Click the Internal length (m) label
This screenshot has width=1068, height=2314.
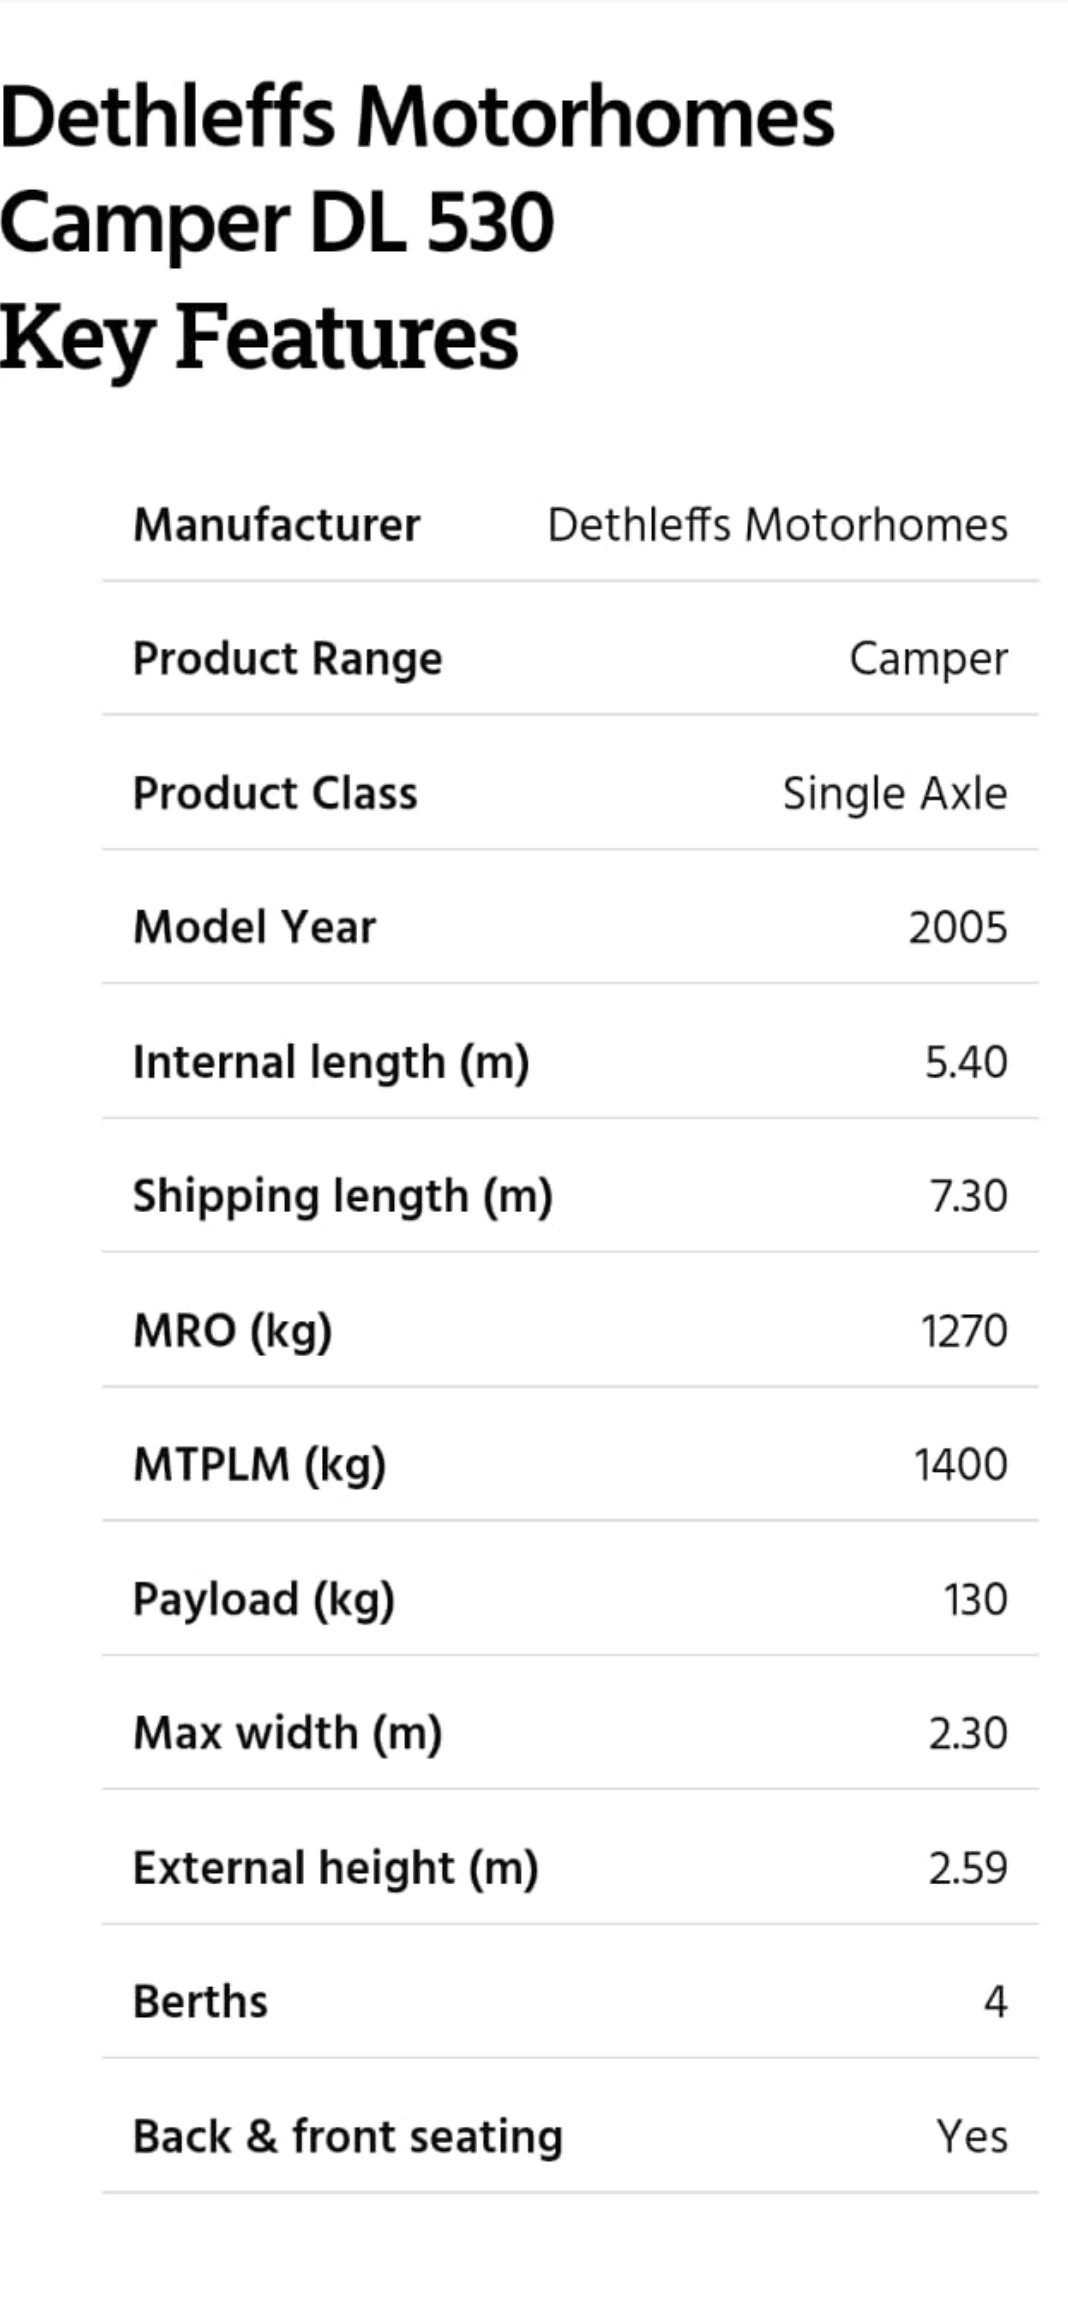point(332,1062)
